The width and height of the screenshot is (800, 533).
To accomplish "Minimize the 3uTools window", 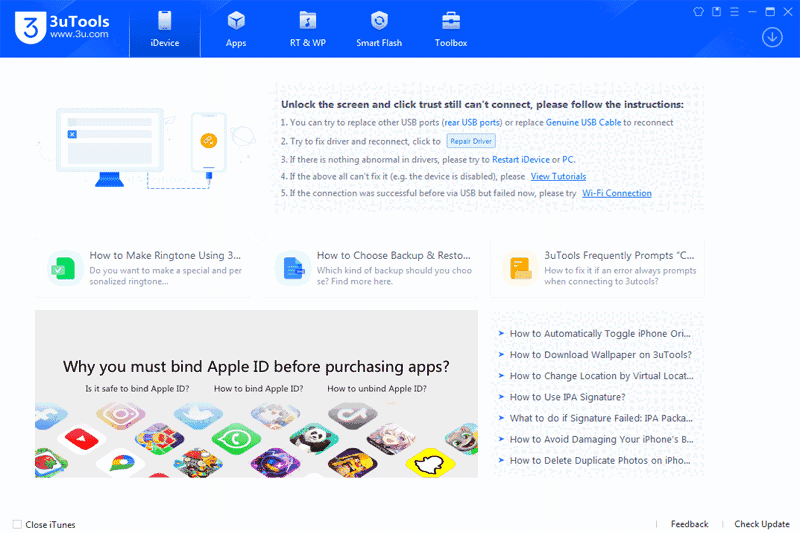I will [752, 12].
